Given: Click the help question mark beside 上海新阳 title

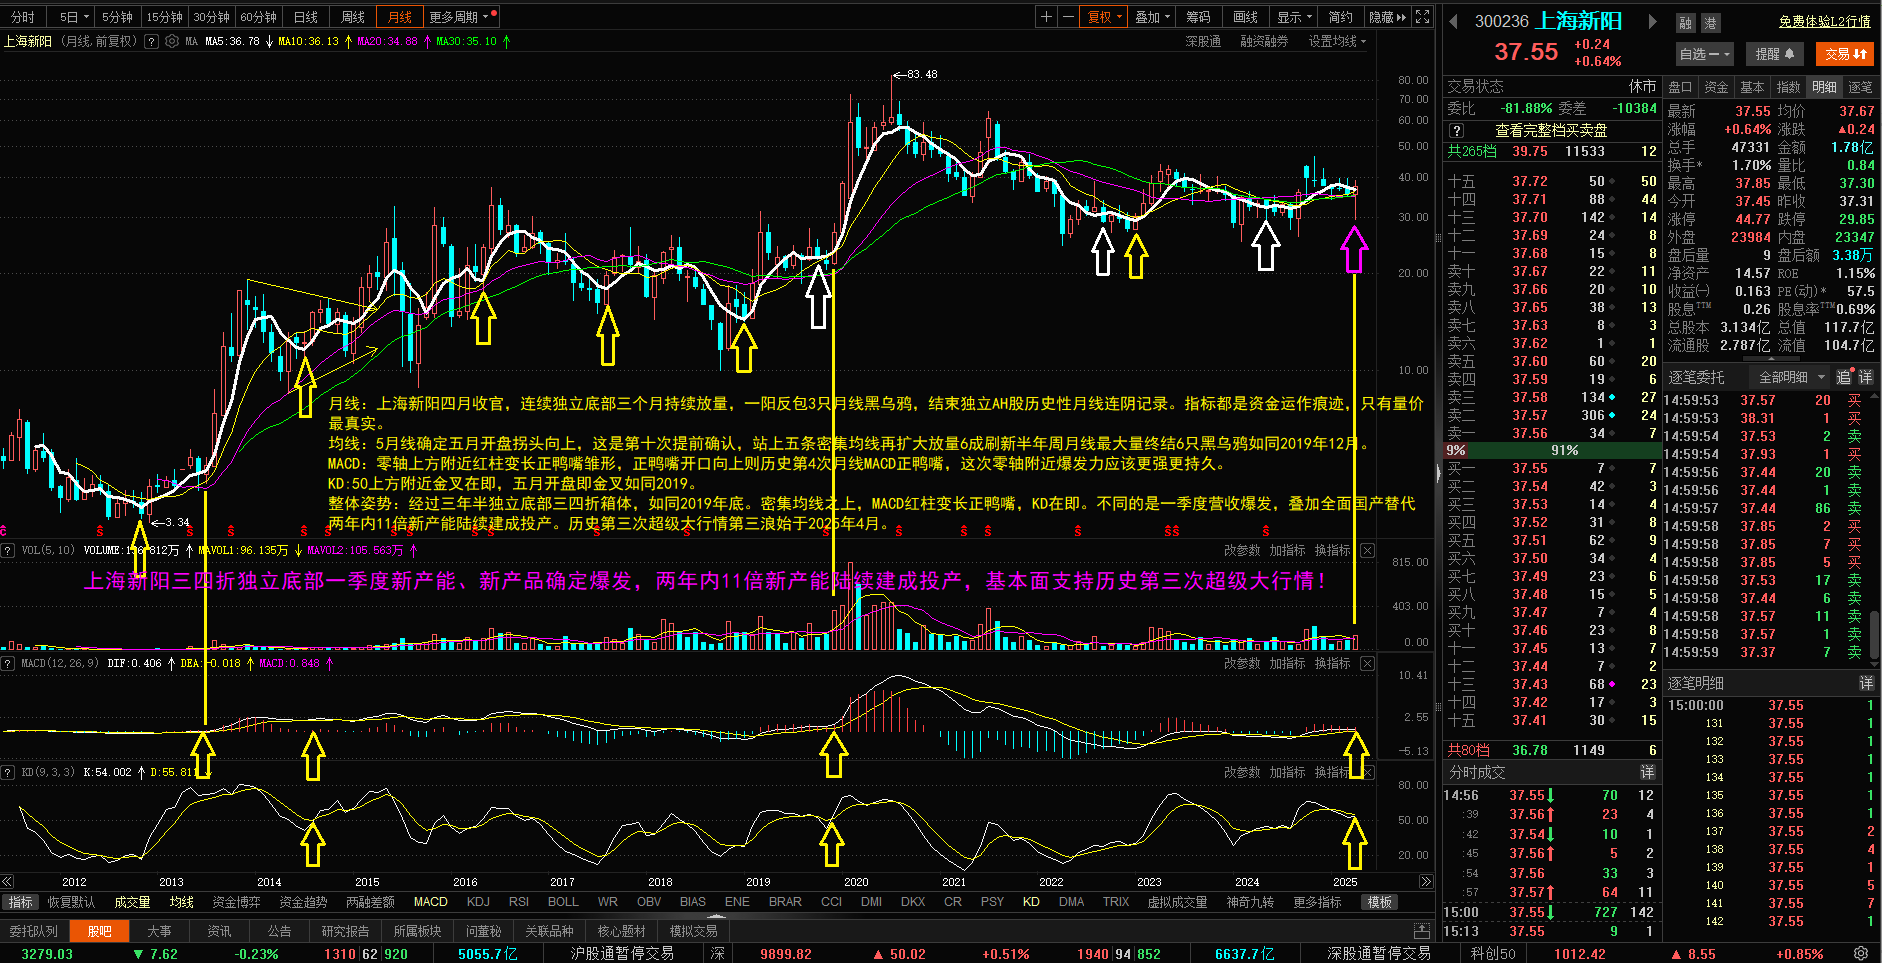Looking at the screenshot, I should 151,41.
